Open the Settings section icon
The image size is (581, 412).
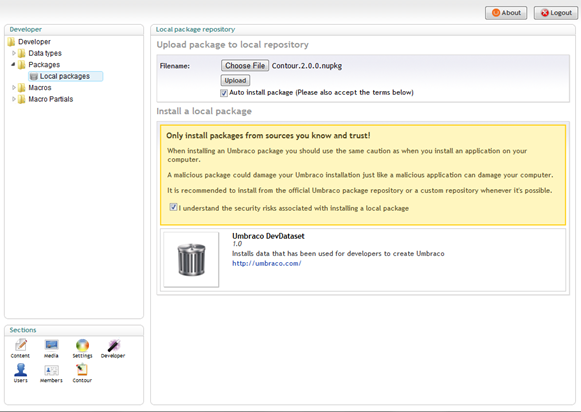point(82,345)
